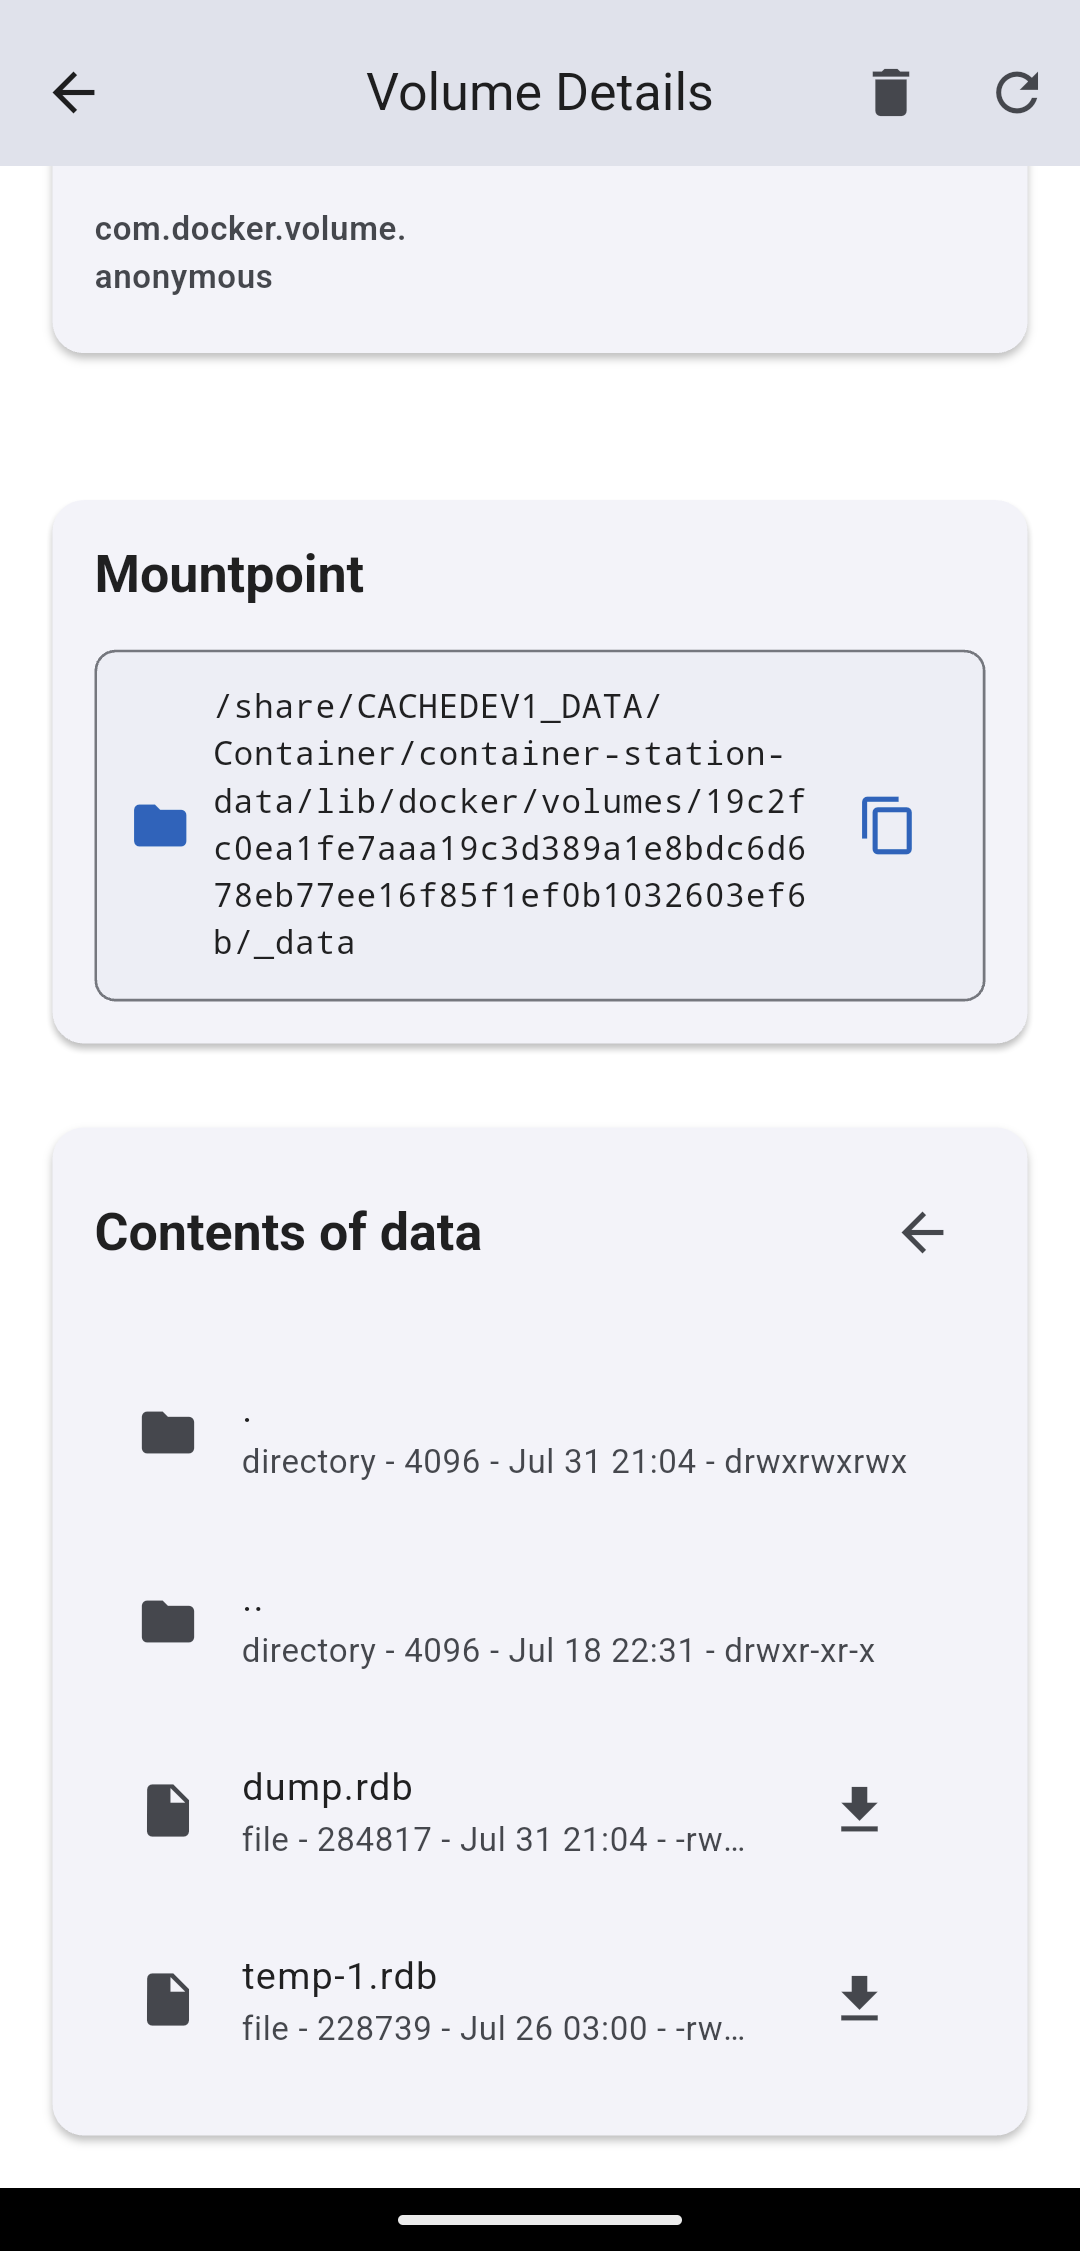Screen dimensions: 1080x2251
Task: Copy the mountpoint path
Action: click(x=888, y=824)
